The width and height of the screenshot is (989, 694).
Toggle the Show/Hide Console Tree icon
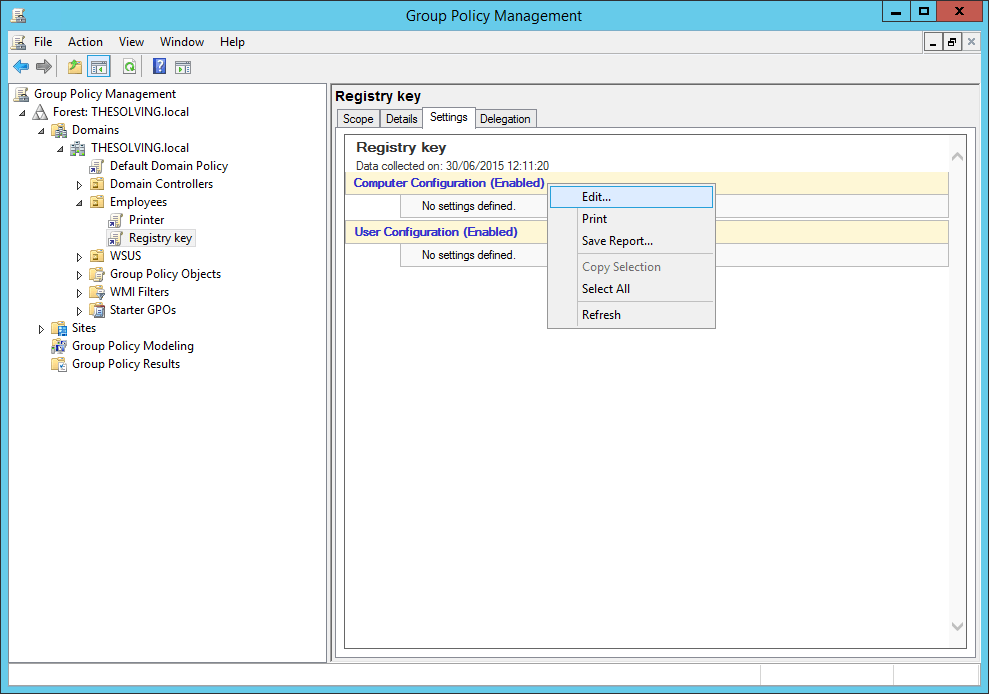[x=97, y=66]
